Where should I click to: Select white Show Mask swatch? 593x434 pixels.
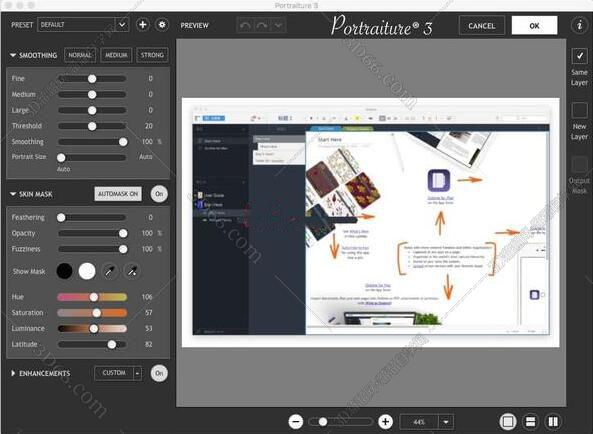pos(87,271)
